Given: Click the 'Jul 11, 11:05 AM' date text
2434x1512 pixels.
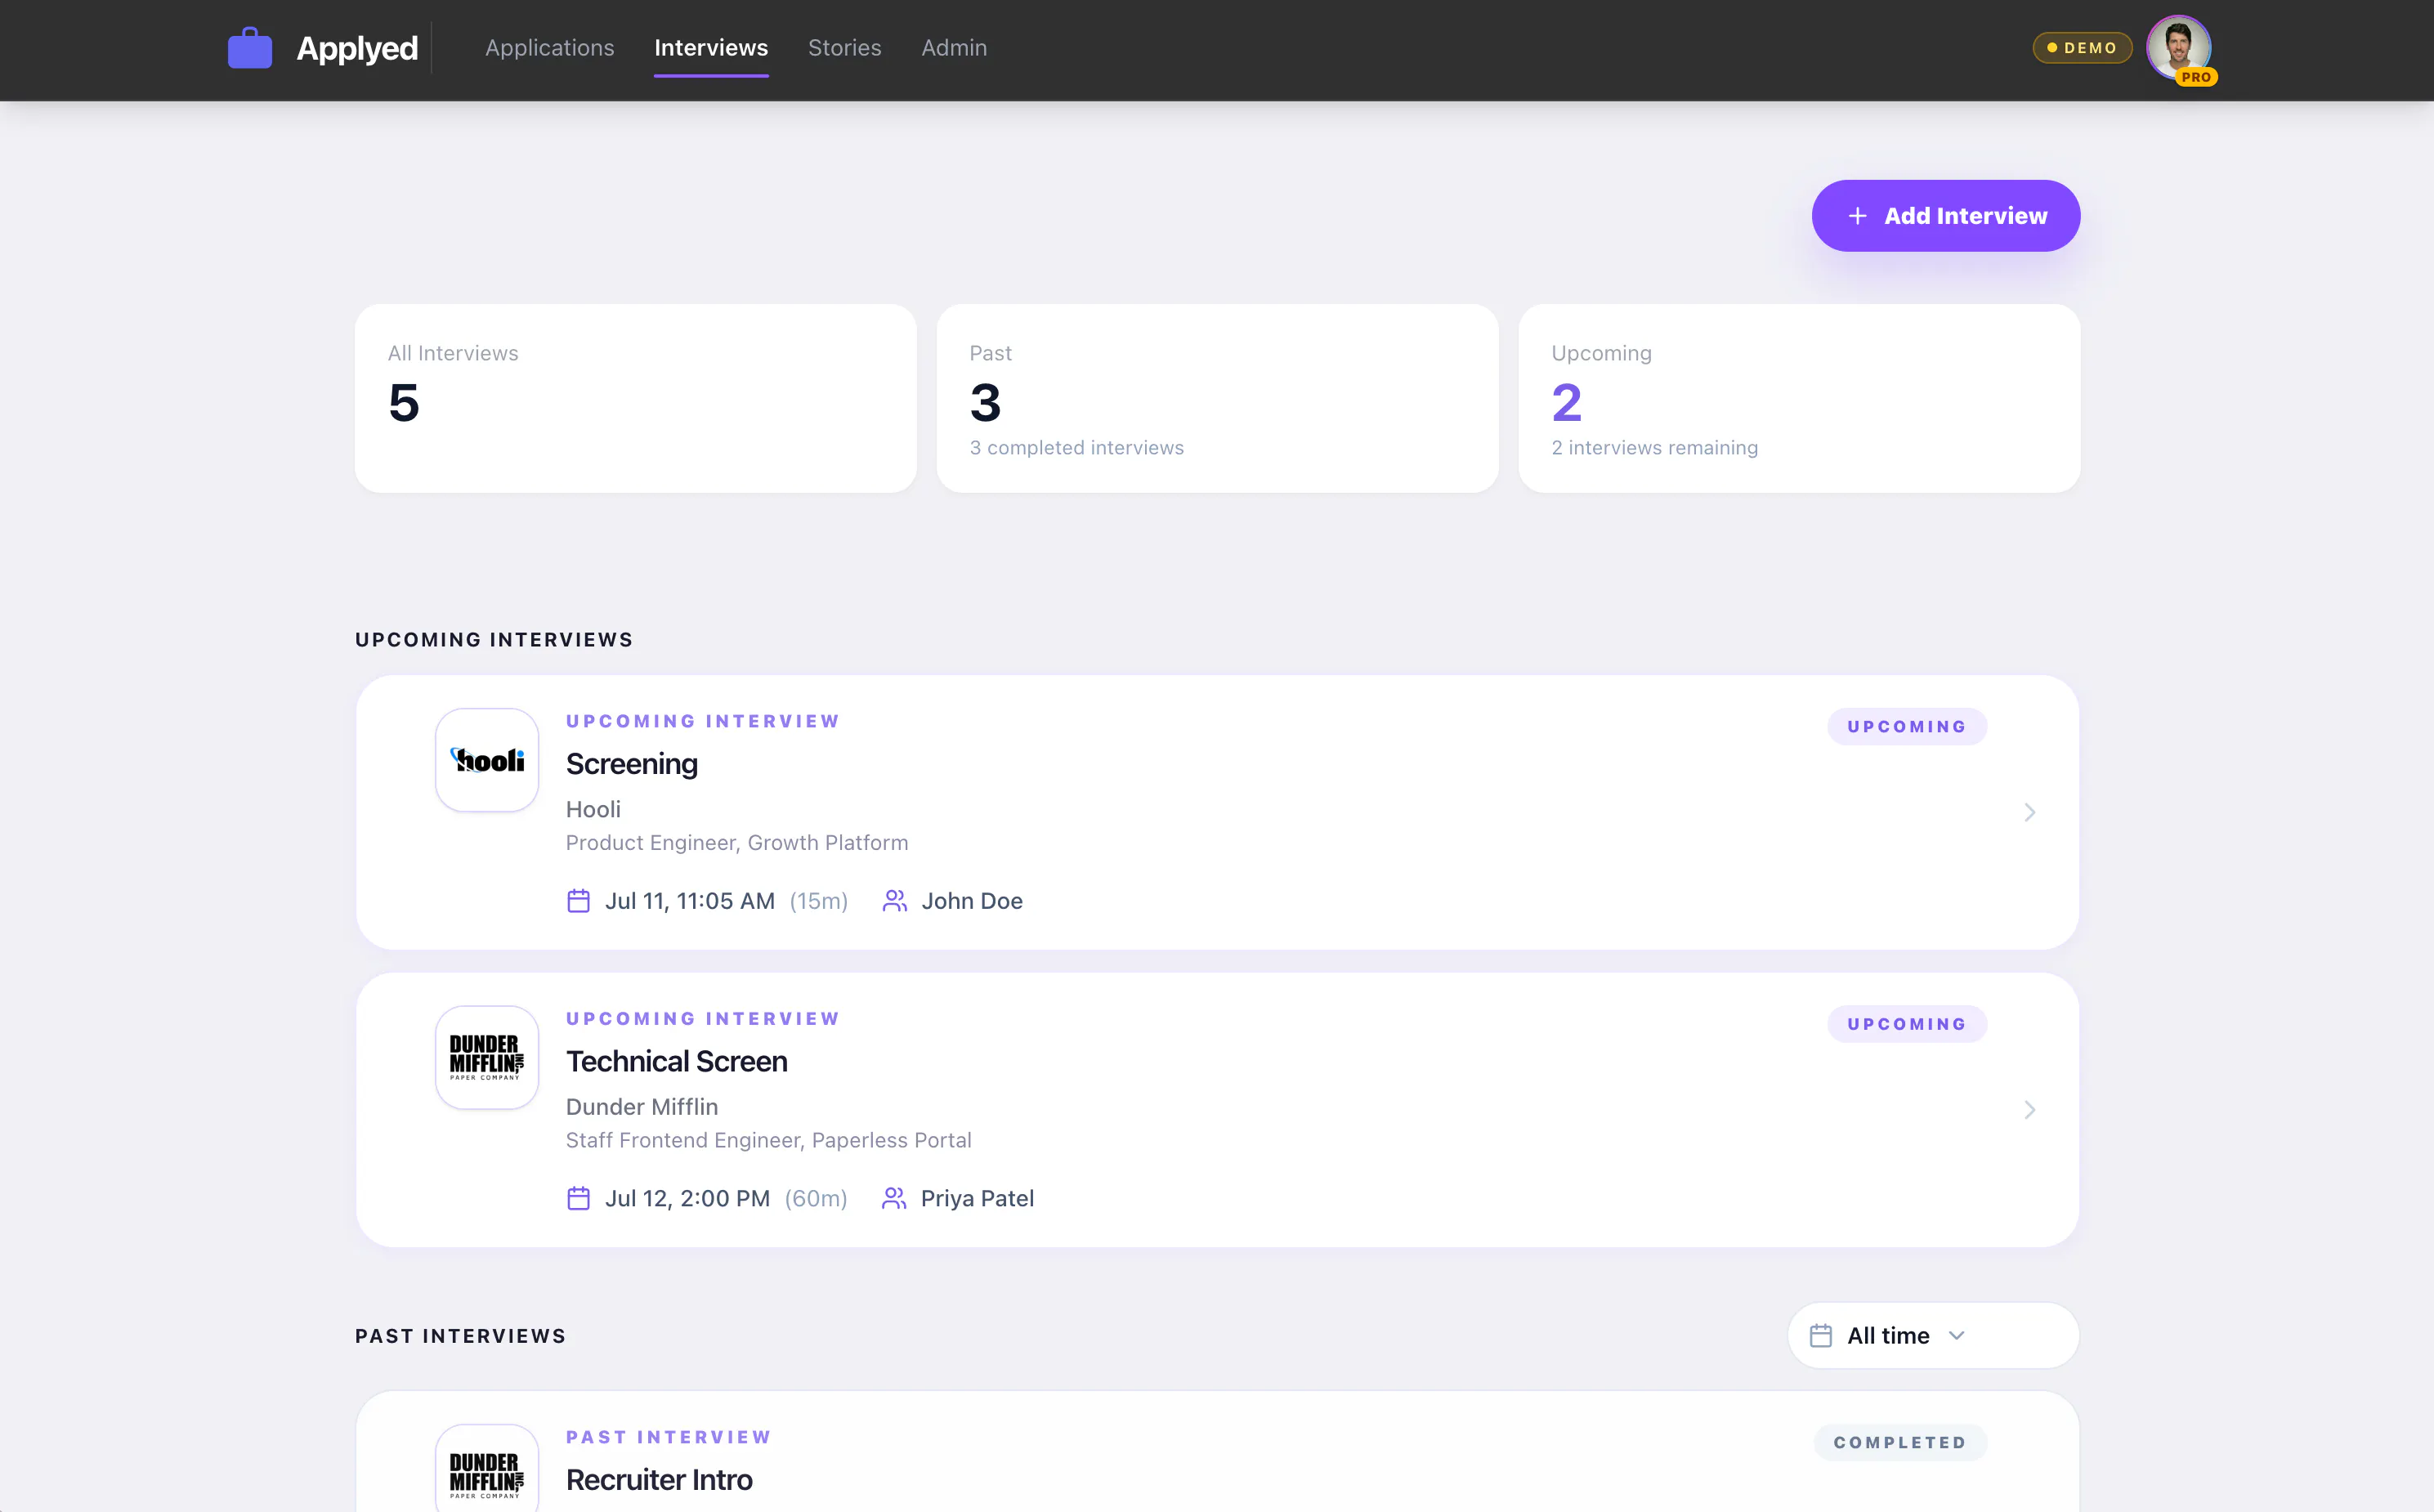Looking at the screenshot, I should (690, 901).
